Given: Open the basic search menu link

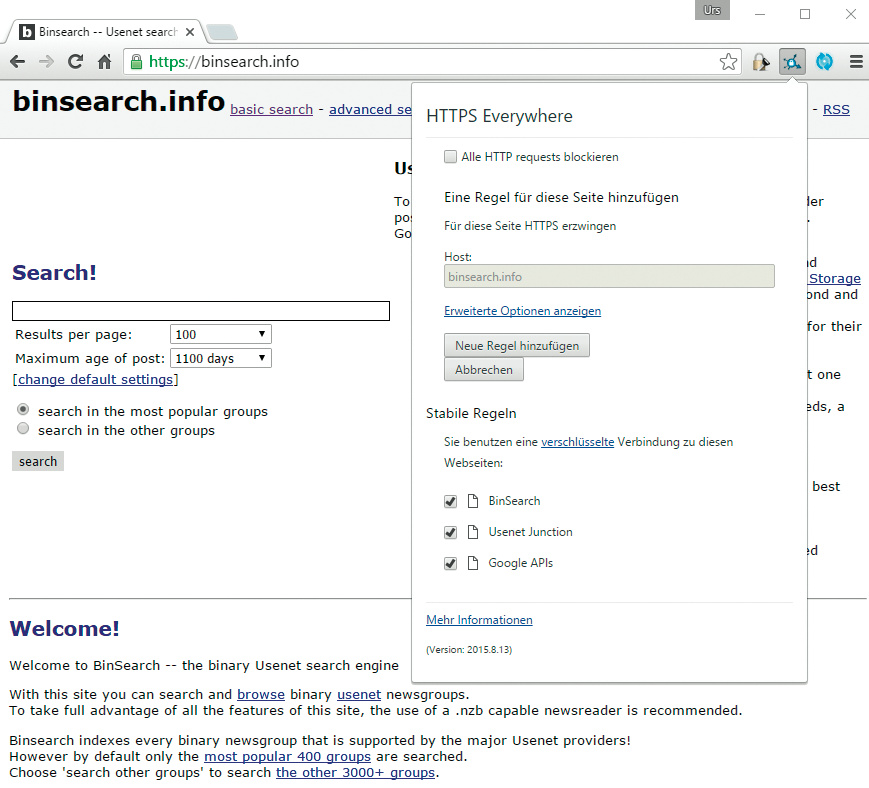Looking at the screenshot, I should coord(271,110).
